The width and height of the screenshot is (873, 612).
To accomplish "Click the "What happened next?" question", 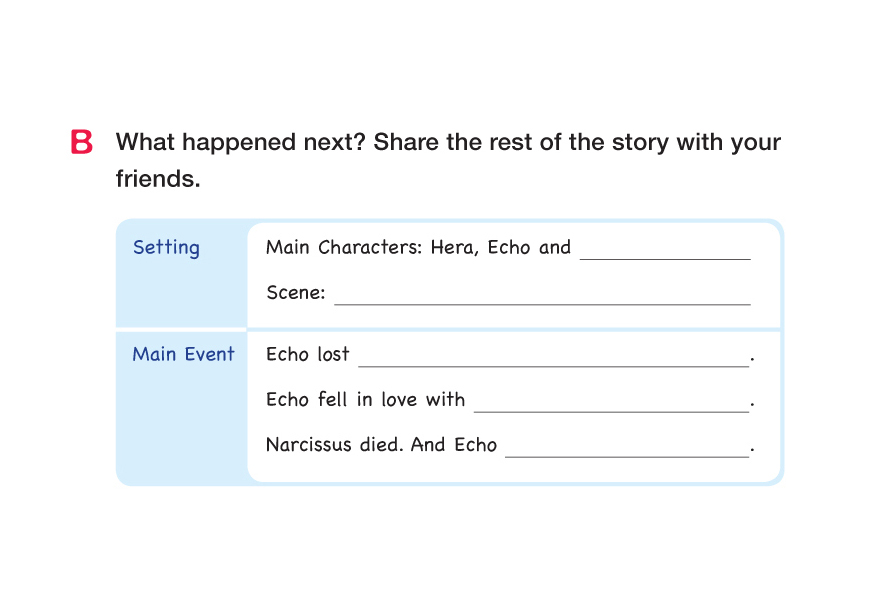I will [241, 142].
